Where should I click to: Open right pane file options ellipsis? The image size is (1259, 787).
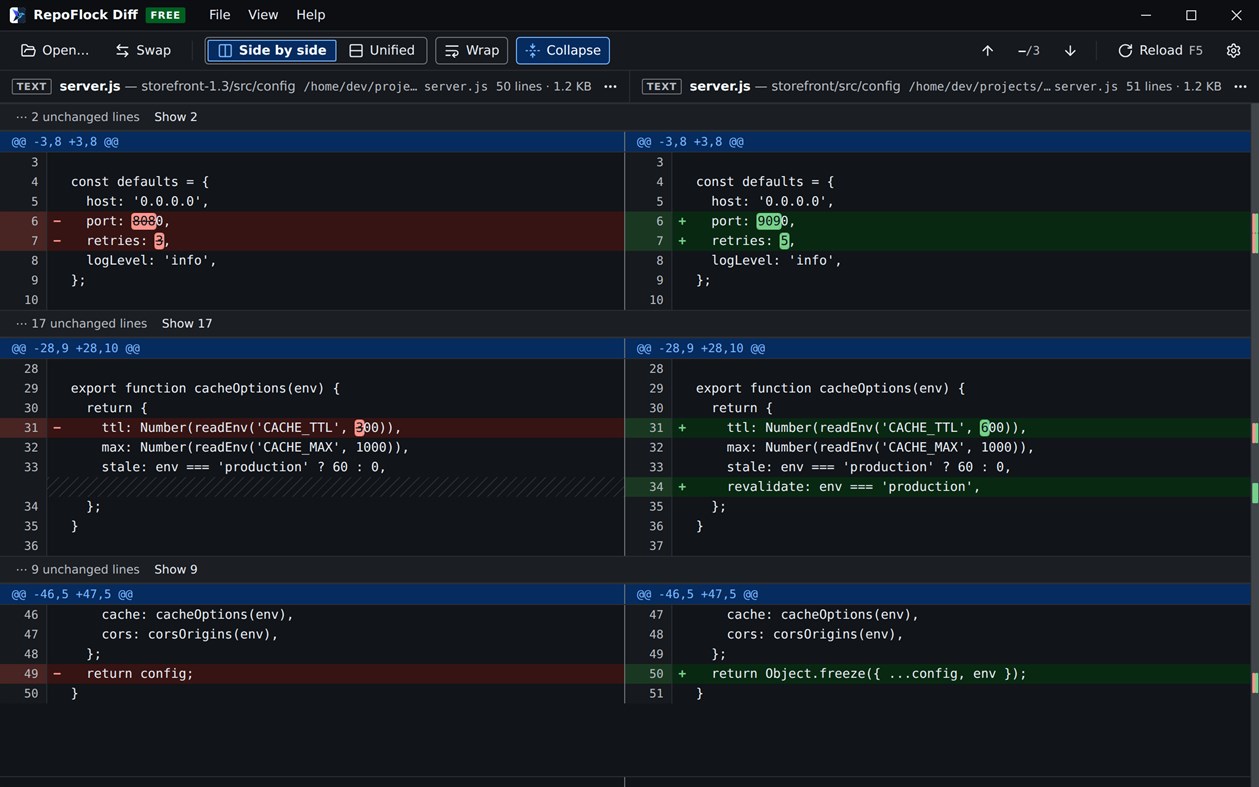[x=1240, y=87]
